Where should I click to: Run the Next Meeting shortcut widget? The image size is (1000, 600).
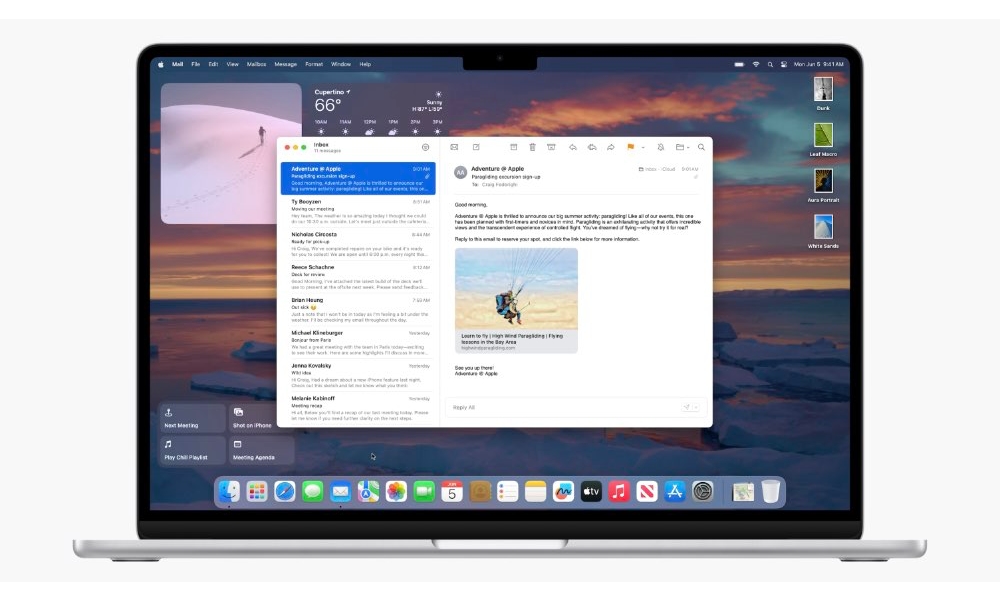[192, 418]
